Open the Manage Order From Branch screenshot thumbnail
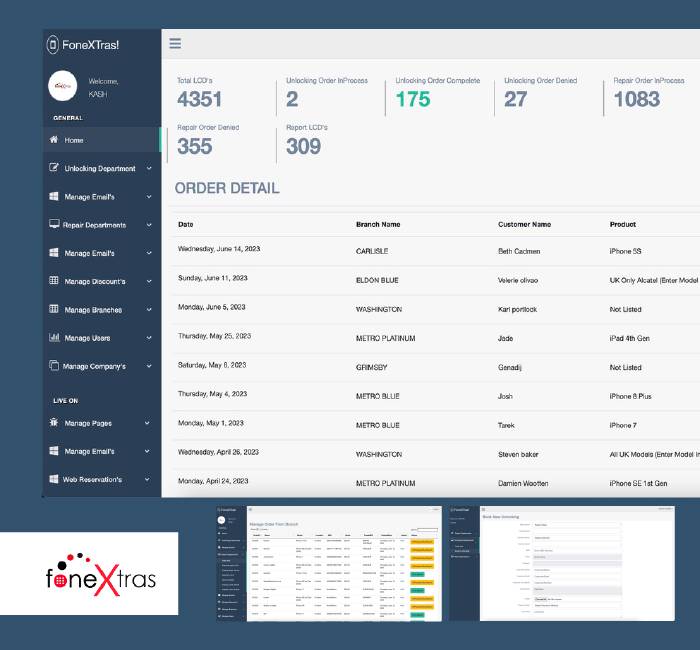Image resolution: width=700 pixels, height=650 pixels. (x=327, y=563)
